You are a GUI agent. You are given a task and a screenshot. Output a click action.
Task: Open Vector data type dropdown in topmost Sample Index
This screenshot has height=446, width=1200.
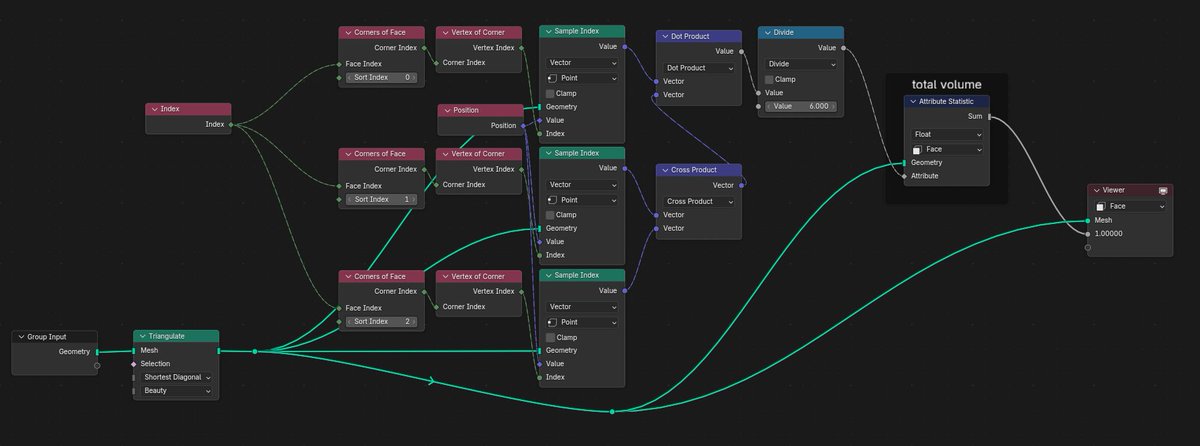[582, 62]
